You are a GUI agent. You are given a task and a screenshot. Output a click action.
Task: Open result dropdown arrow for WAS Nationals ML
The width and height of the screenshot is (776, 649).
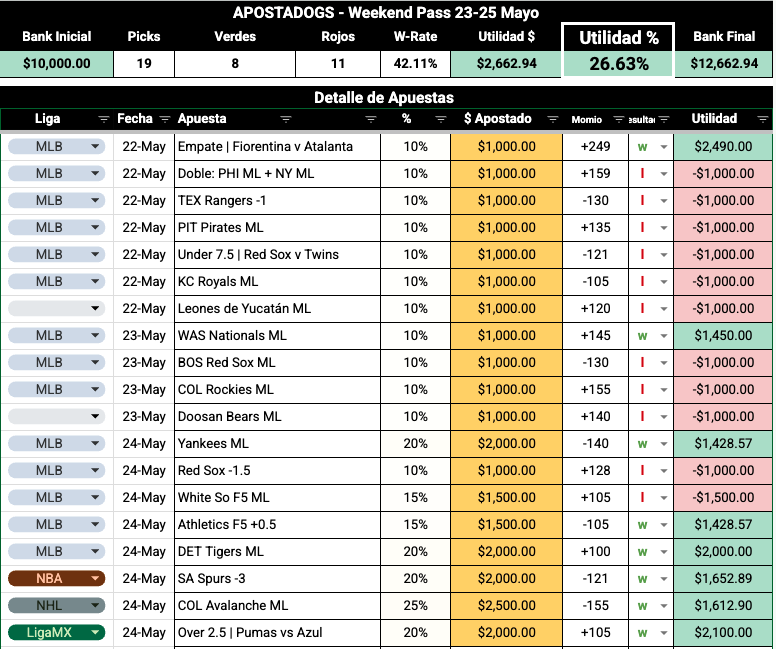point(664,336)
